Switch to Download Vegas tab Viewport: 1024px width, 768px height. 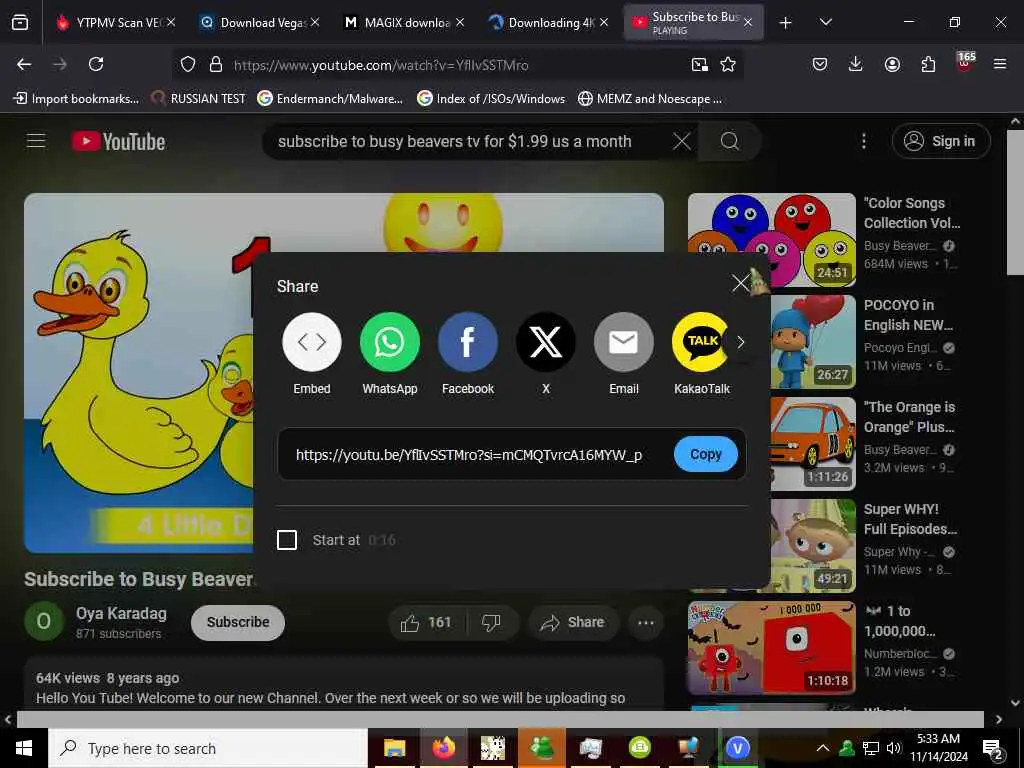pos(261,22)
